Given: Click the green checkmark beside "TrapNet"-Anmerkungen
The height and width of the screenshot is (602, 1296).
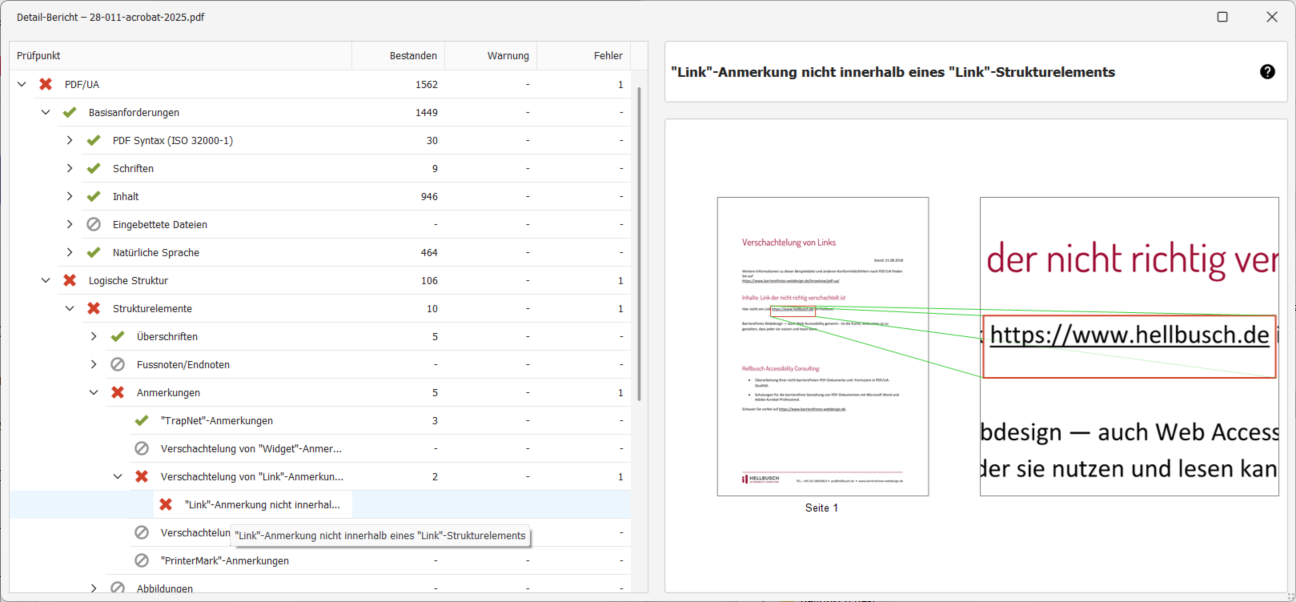Looking at the screenshot, I should [x=141, y=420].
